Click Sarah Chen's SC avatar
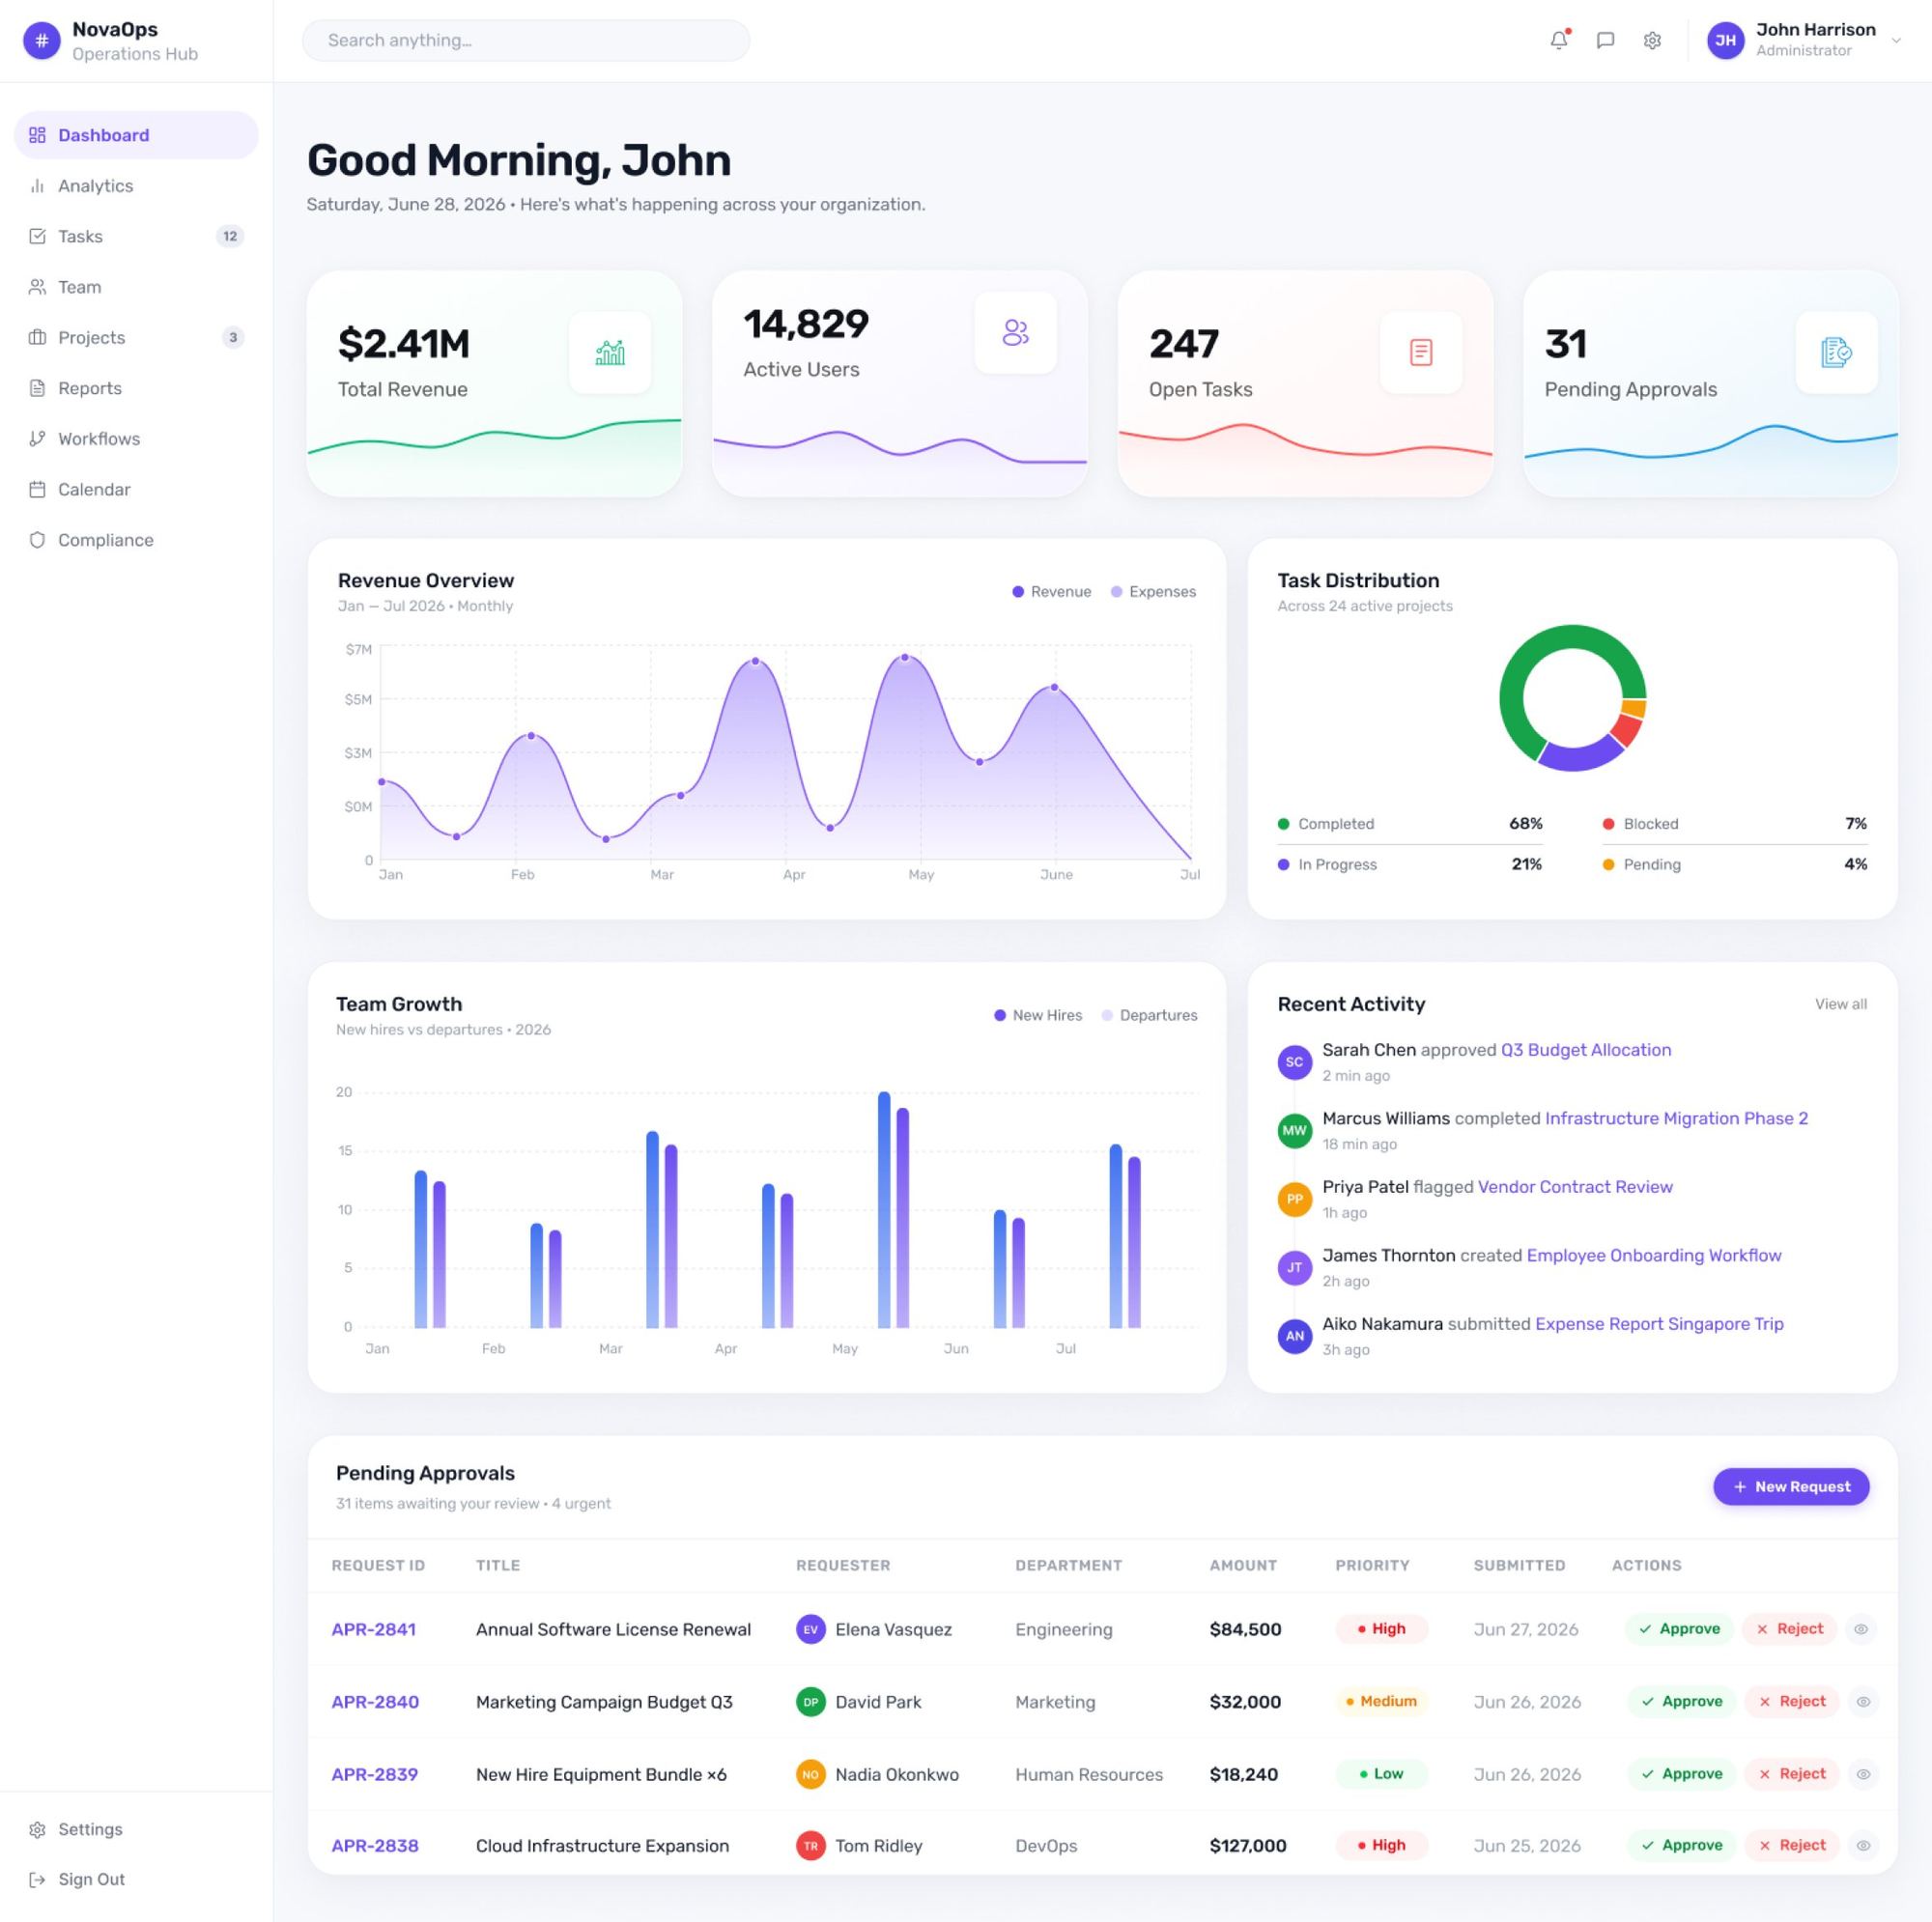The image size is (1932, 1922). pyautogui.click(x=1294, y=1062)
